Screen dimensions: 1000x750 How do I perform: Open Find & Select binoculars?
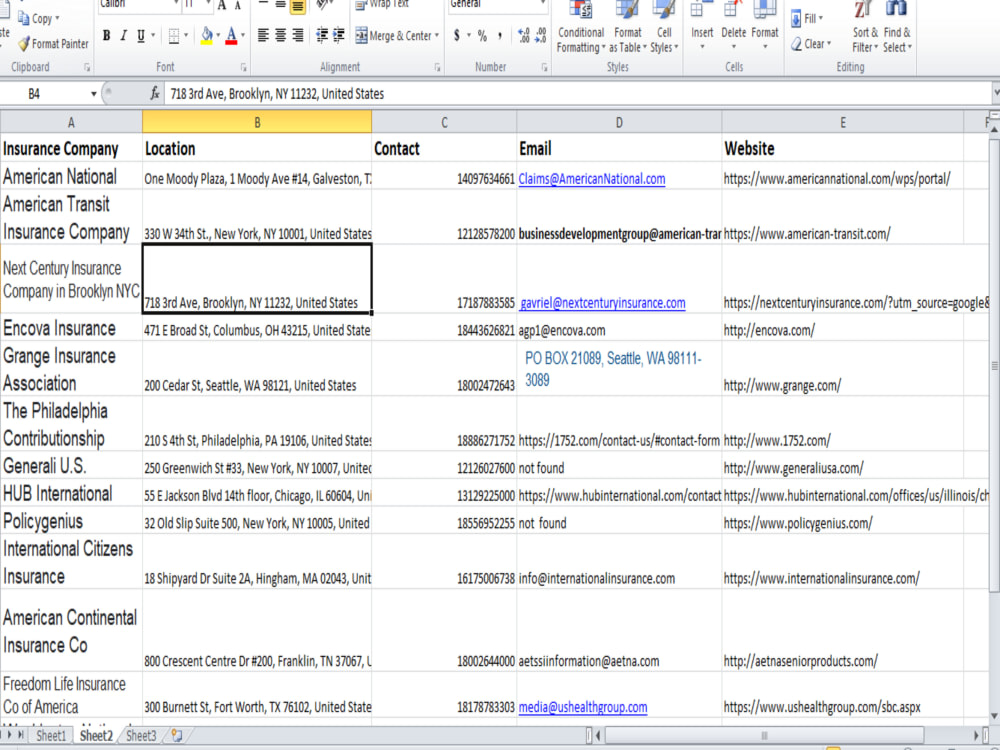897,27
